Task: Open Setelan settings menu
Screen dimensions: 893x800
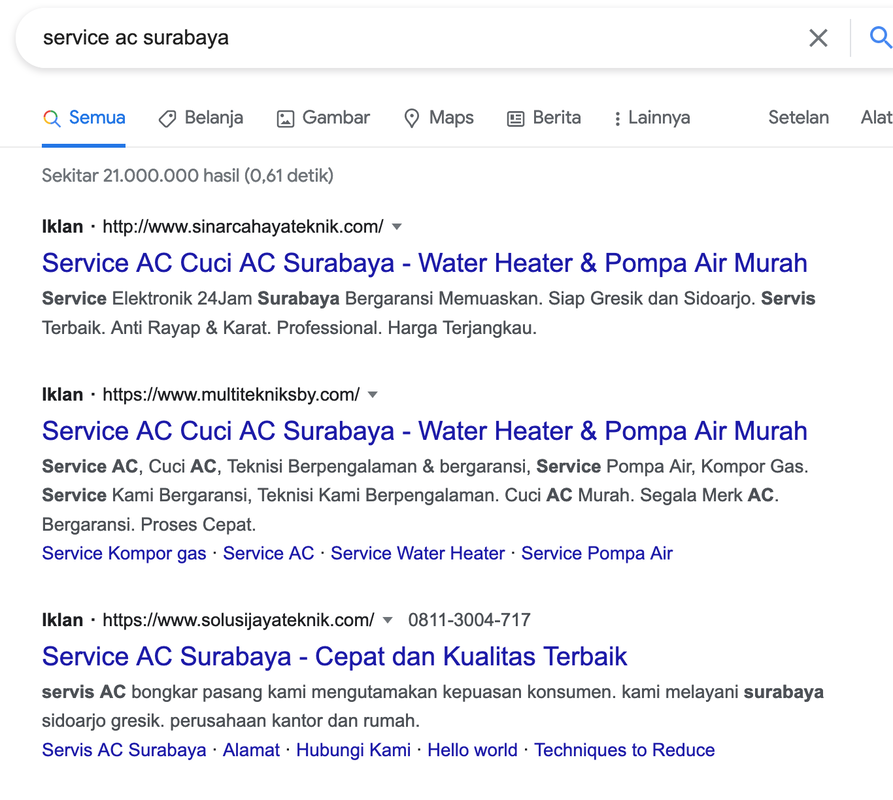Action: [x=798, y=118]
